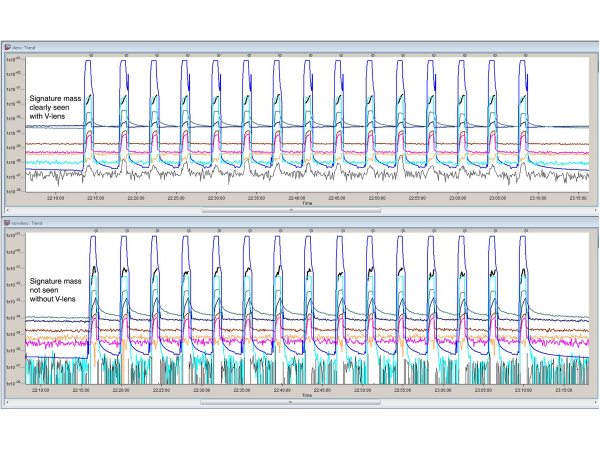Select first cycle marker above vlens trend

pos(90,54)
